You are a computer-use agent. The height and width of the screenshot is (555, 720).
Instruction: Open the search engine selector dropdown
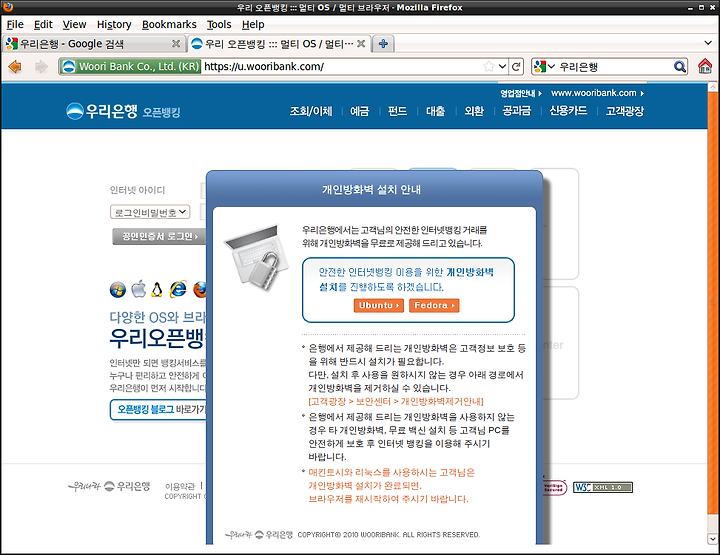click(545, 67)
